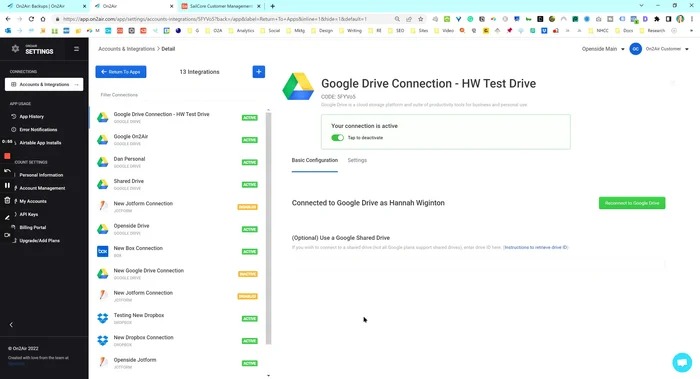Click the pause recording button
Viewport: 700px width, 379px height.
7,185
